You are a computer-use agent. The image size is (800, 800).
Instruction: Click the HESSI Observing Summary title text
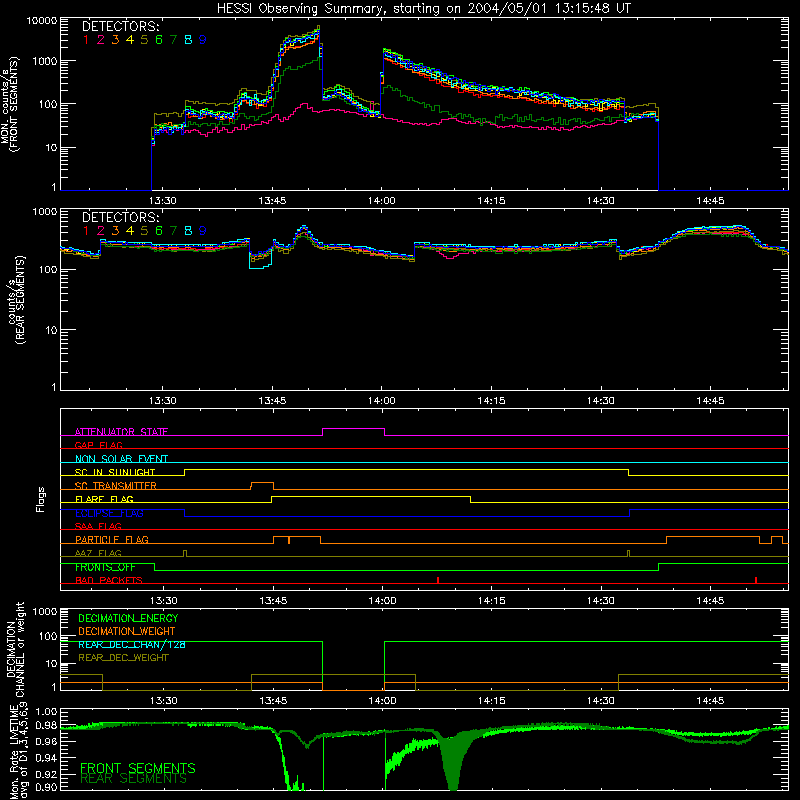click(423, 8)
